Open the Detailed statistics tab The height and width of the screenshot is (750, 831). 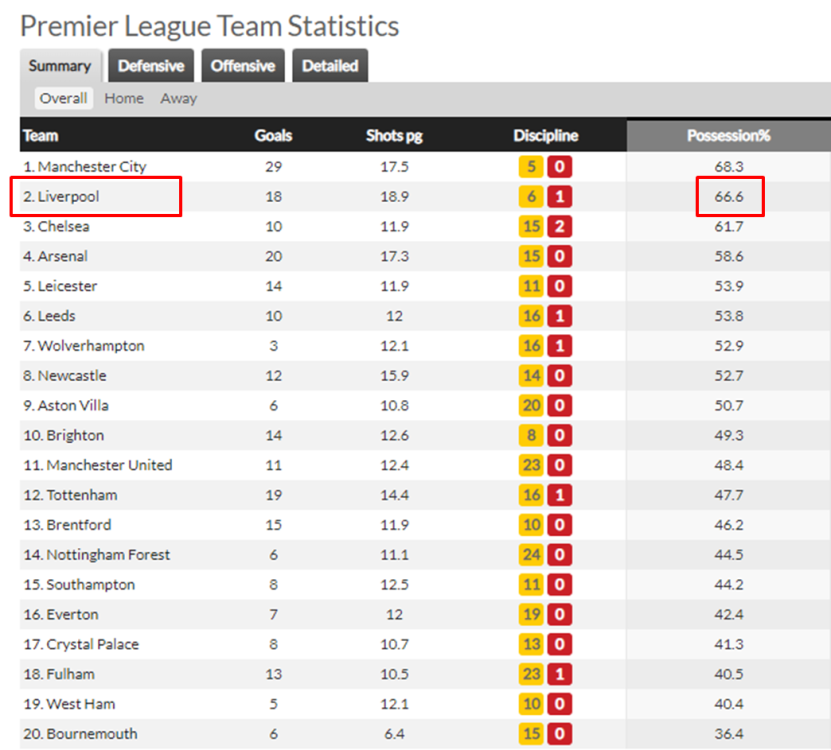tap(330, 66)
